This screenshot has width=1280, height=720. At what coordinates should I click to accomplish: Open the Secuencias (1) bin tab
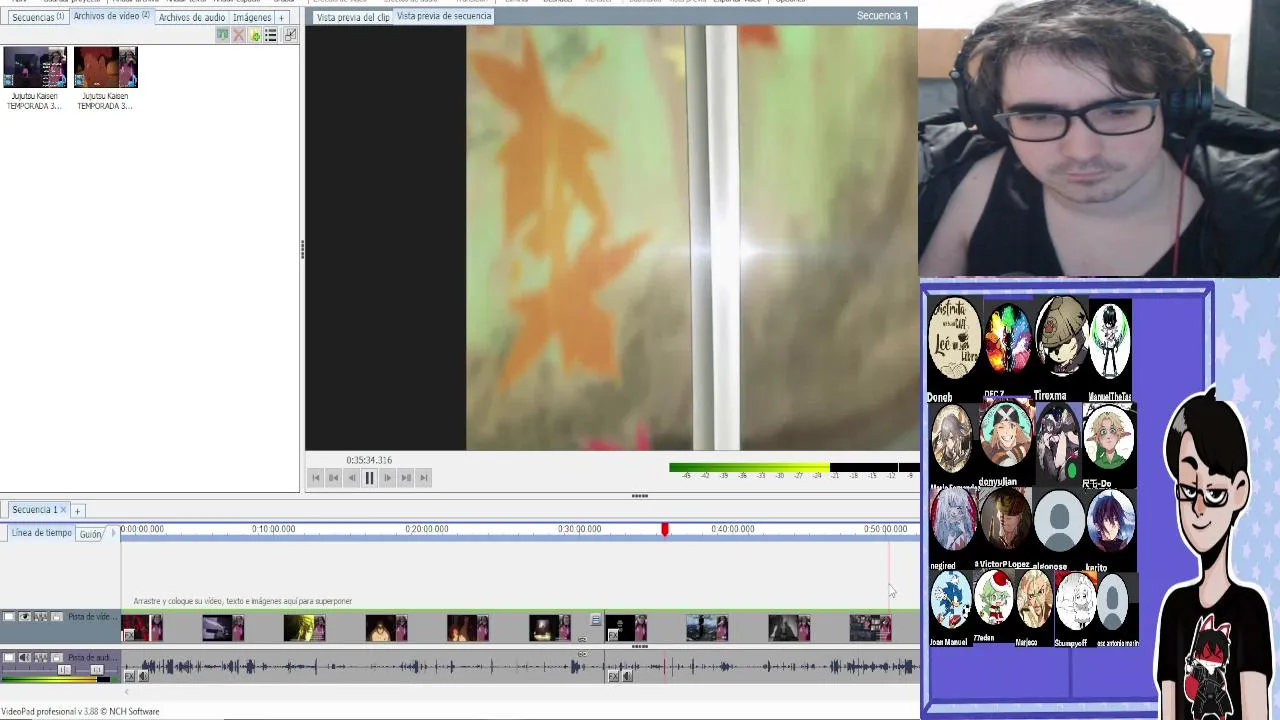[36, 17]
